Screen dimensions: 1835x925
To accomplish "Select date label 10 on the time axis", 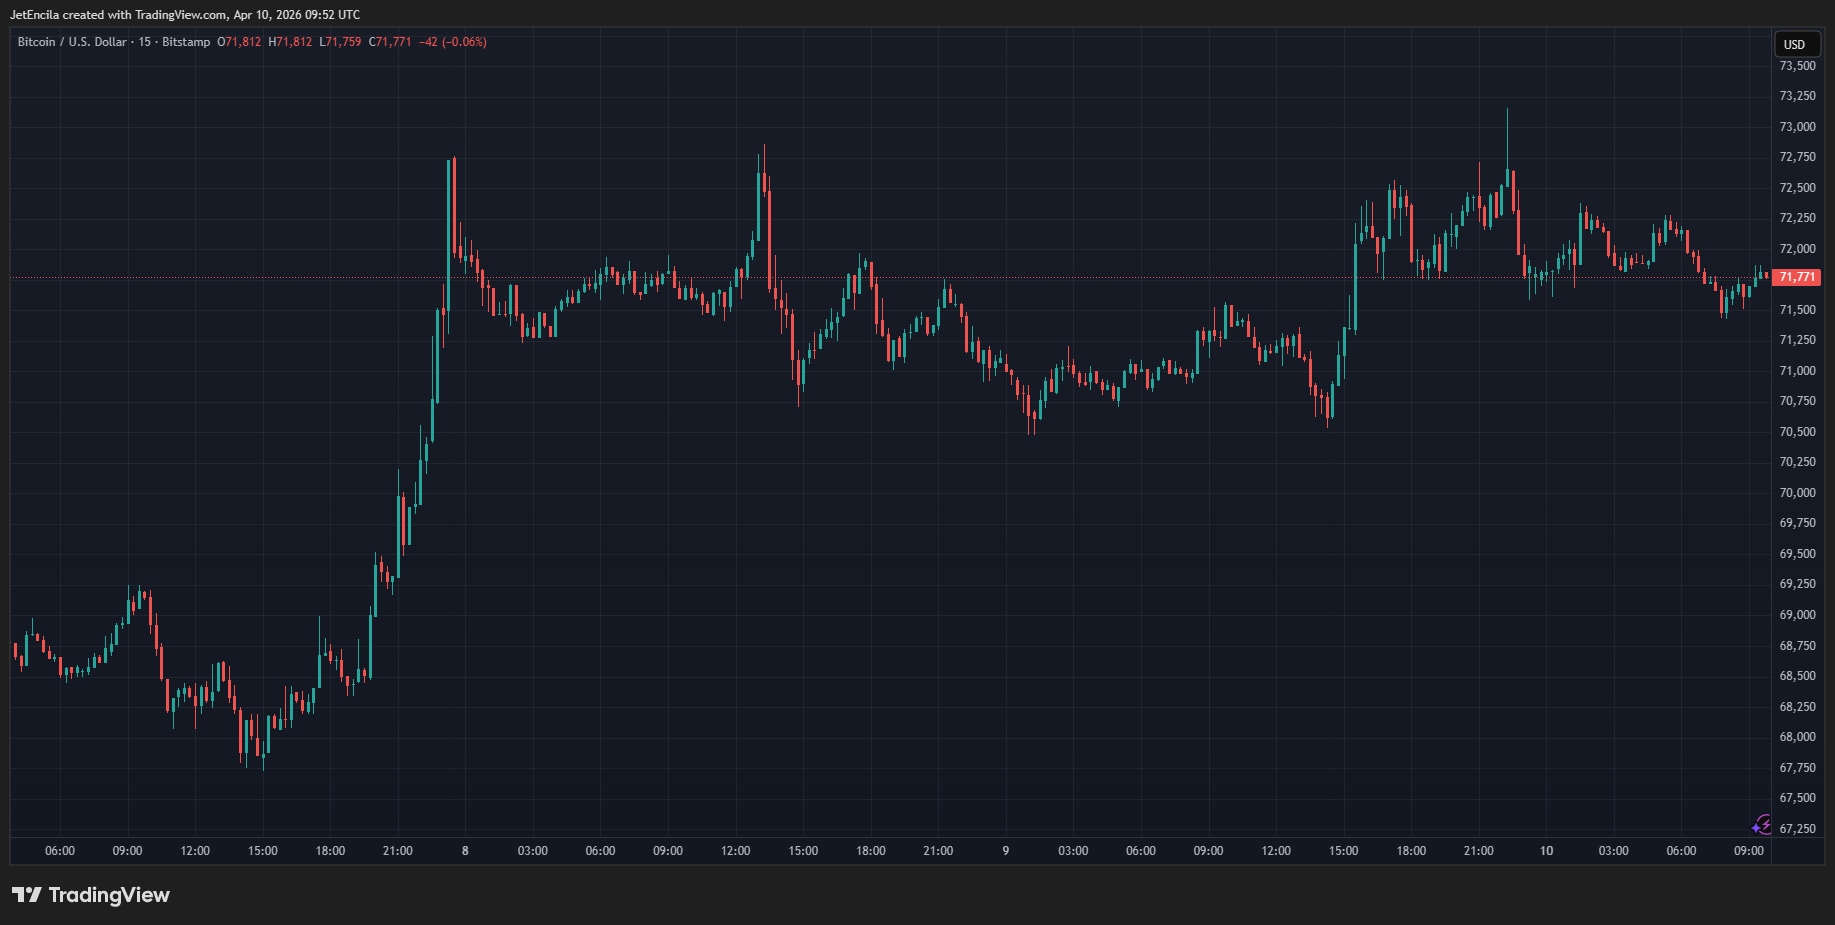I will [x=1546, y=851].
